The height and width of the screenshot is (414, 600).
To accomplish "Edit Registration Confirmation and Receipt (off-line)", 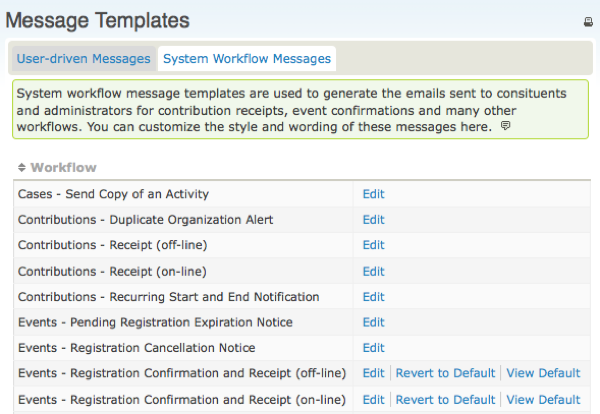I will [x=373, y=373].
